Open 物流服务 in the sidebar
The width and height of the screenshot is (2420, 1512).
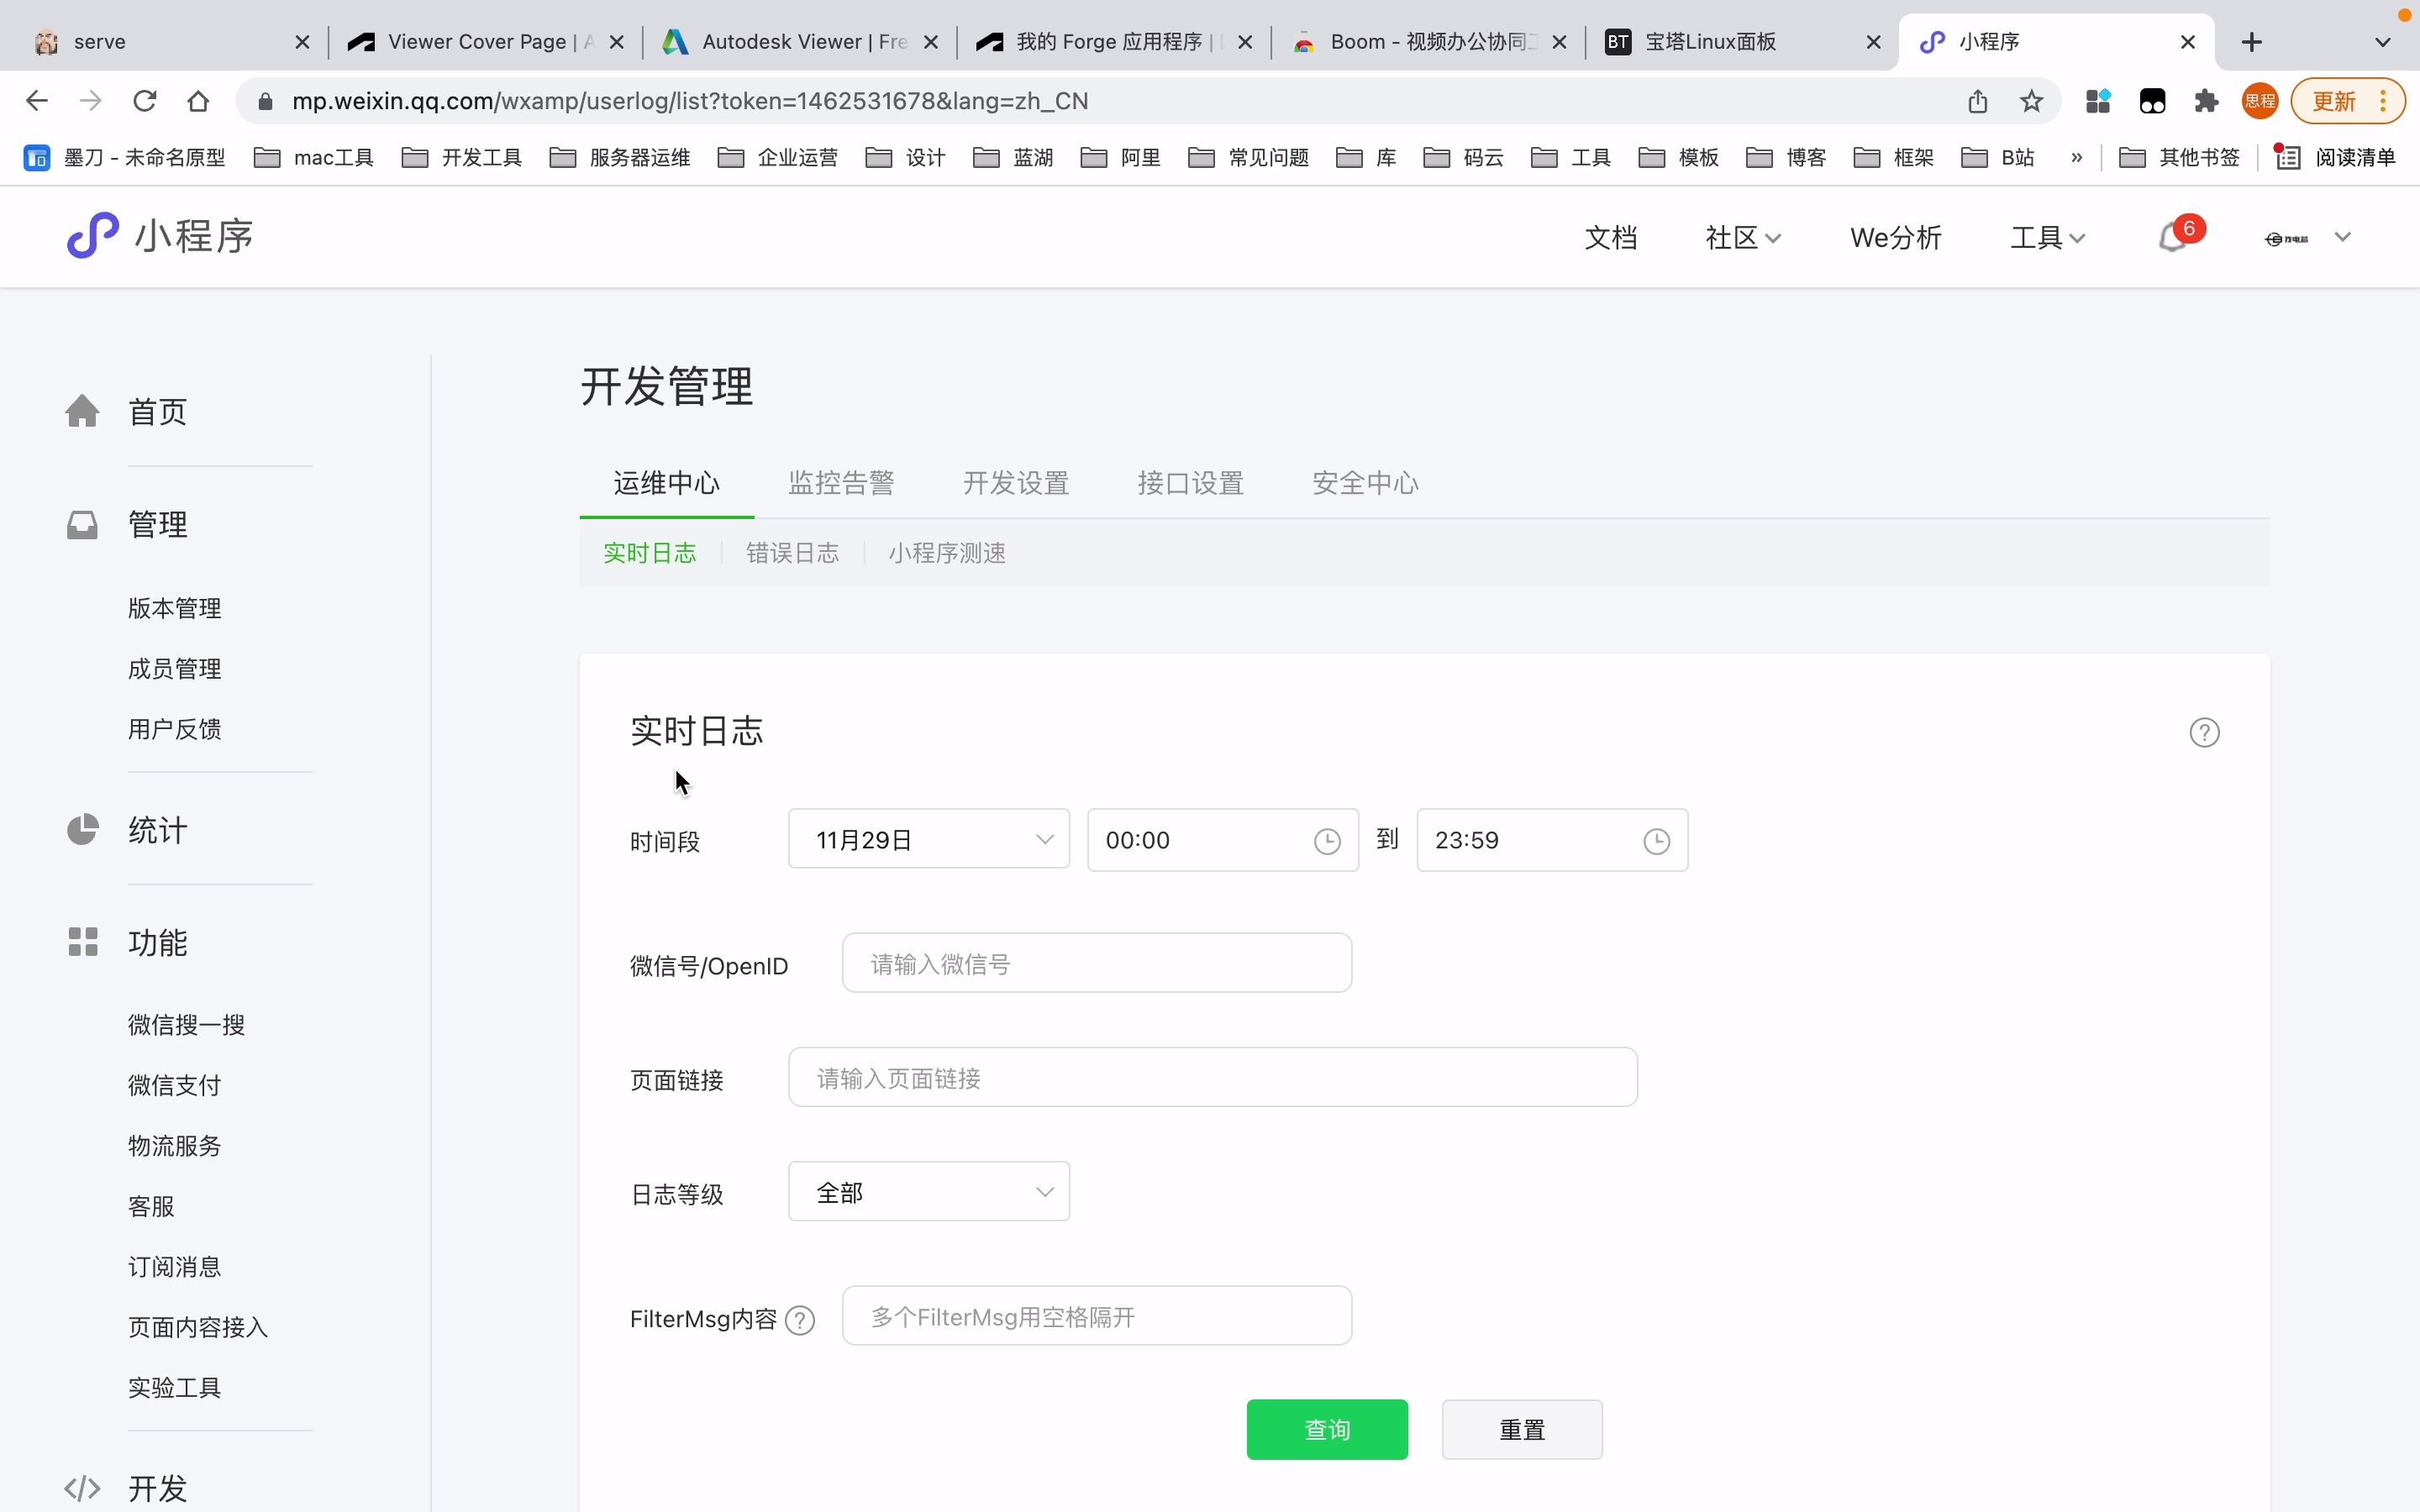[175, 1146]
